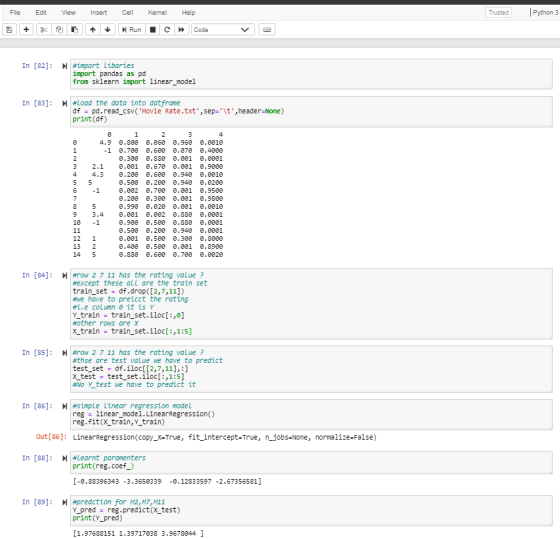The image size is (560, 539).
Task: Click inside the pd.read_csv code cell
Action: pyautogui.click(x=311, y=111)
